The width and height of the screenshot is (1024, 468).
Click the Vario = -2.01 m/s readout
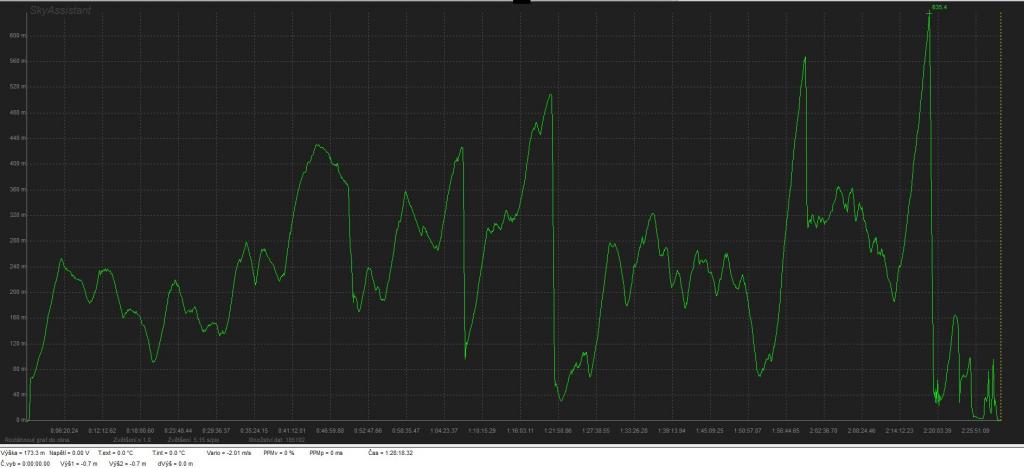point(229,453)
